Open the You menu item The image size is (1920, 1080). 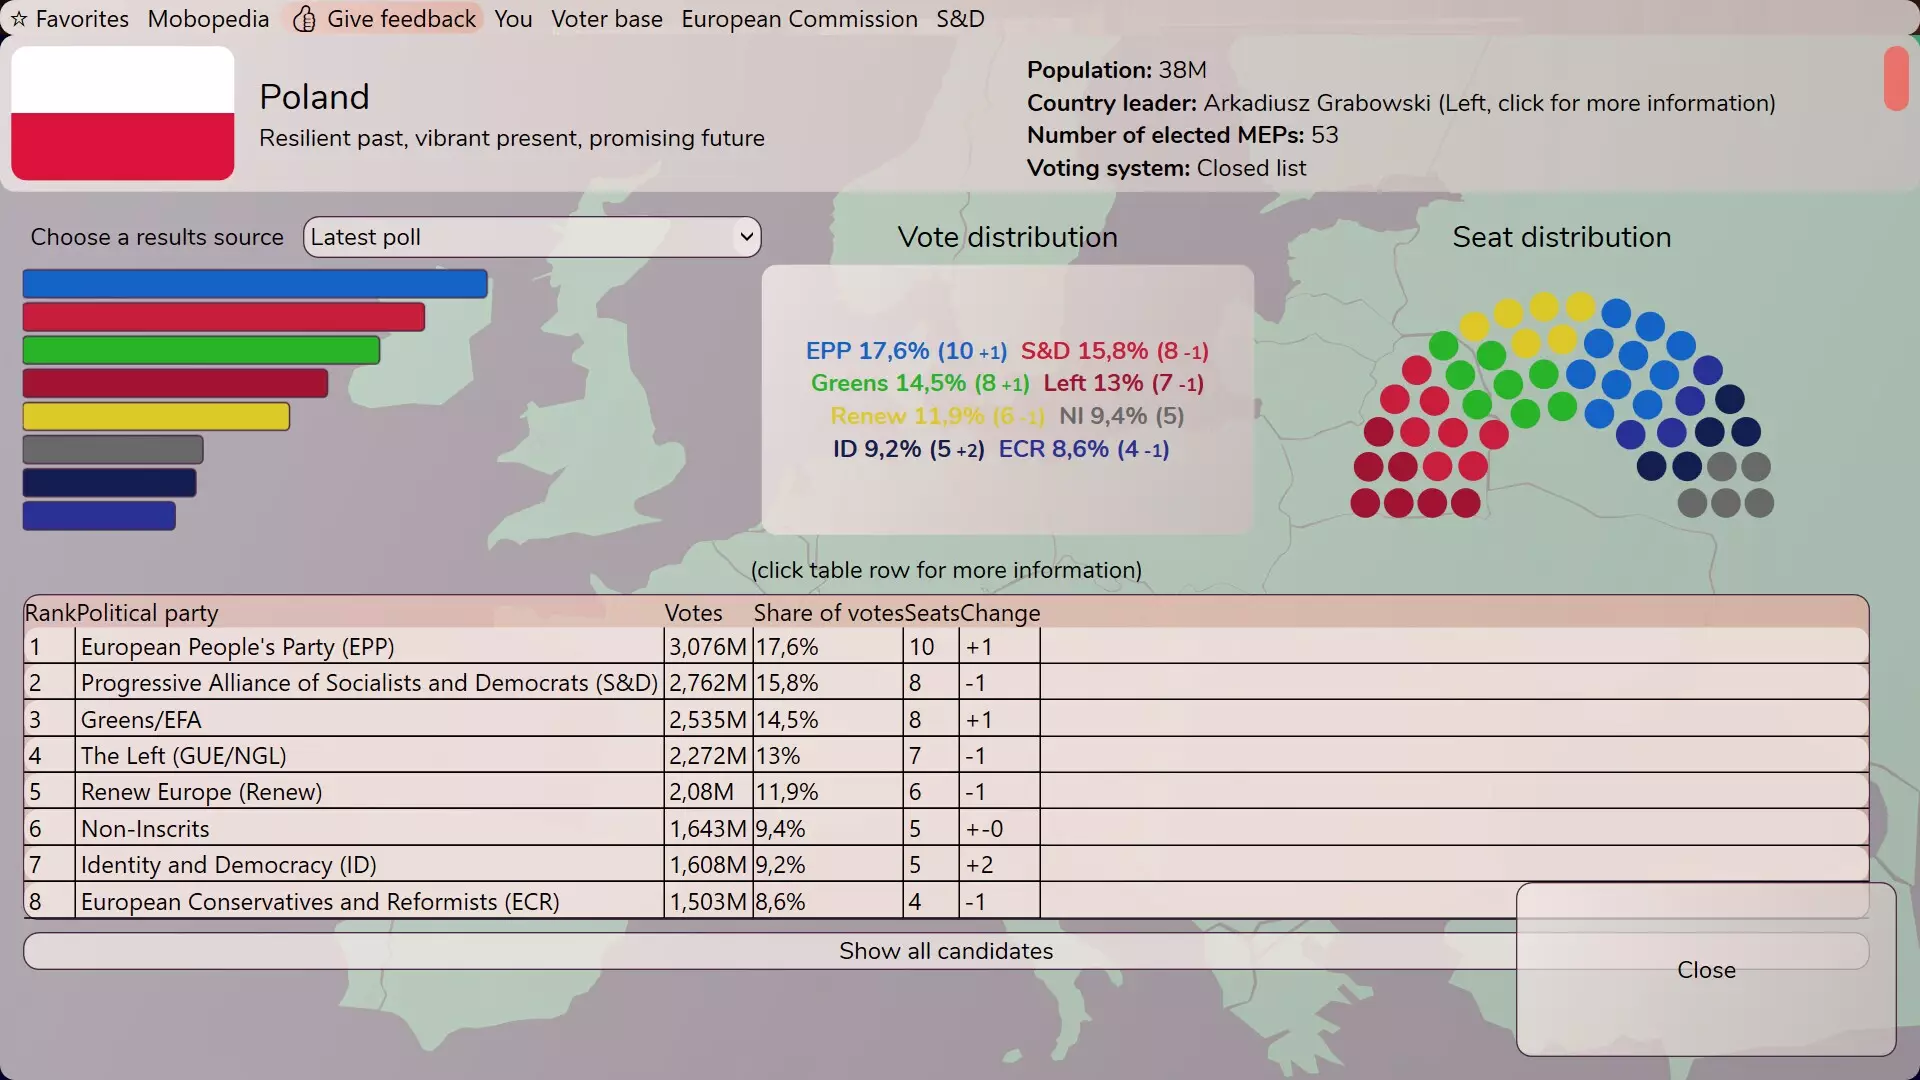click(x=513, y=19)
